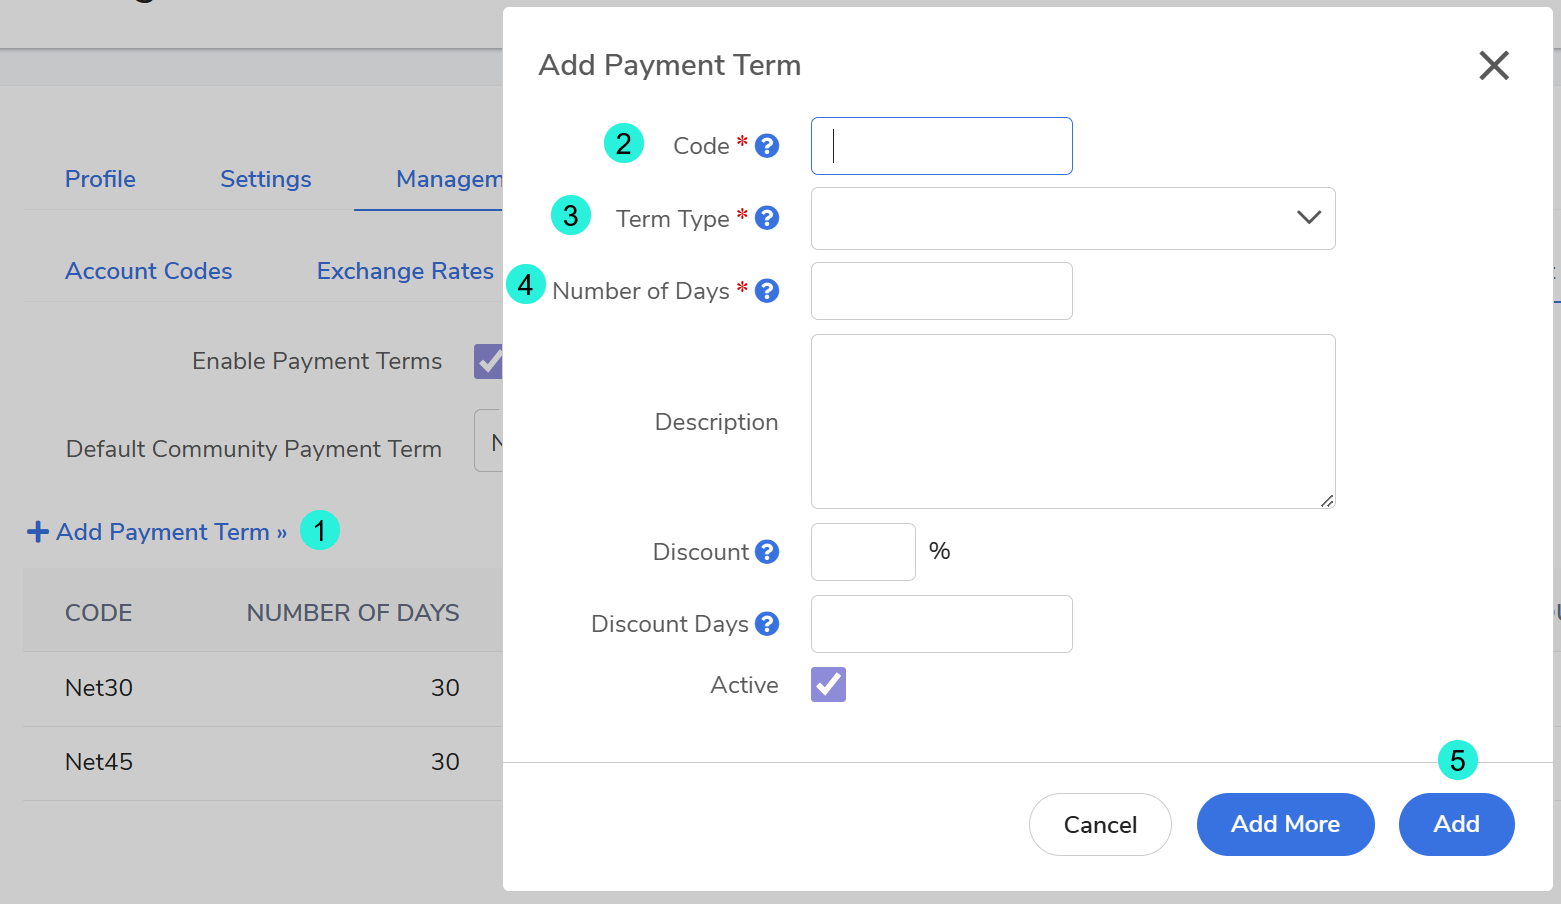Switch to the Profile tab
Viewport: 1561px width, 904px height.
click(x=100, y=179)
